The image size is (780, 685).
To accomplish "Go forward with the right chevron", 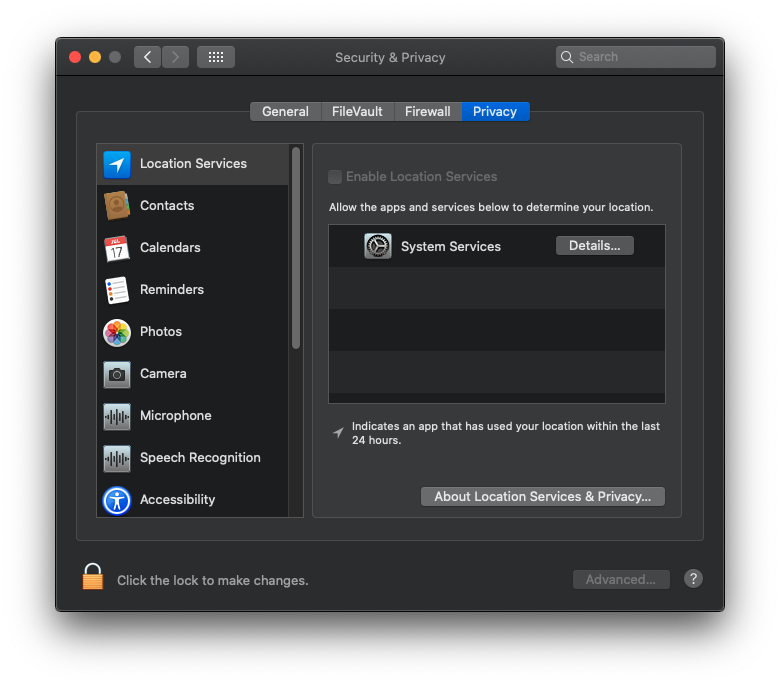I will [x=176, y=57].
